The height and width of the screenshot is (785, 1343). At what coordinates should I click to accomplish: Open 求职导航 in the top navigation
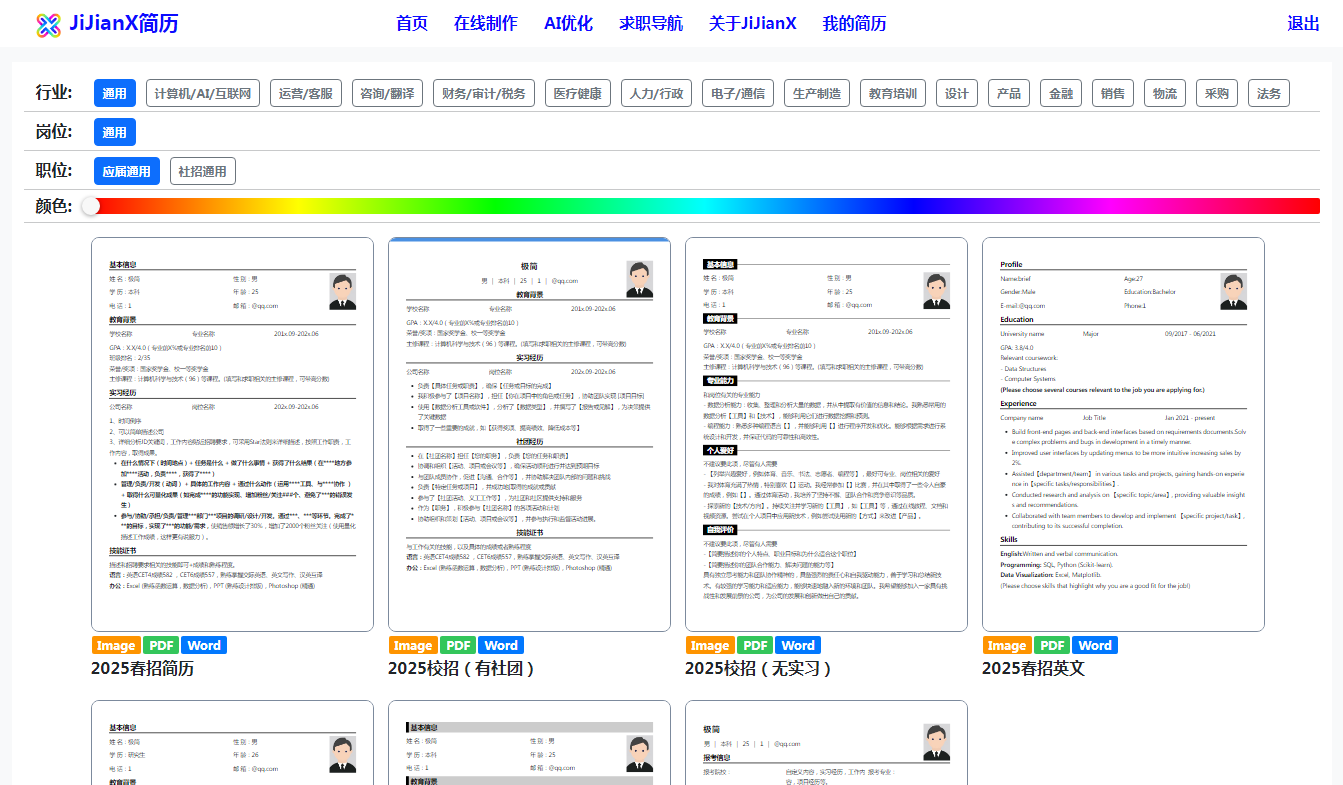tap(650, 24)
